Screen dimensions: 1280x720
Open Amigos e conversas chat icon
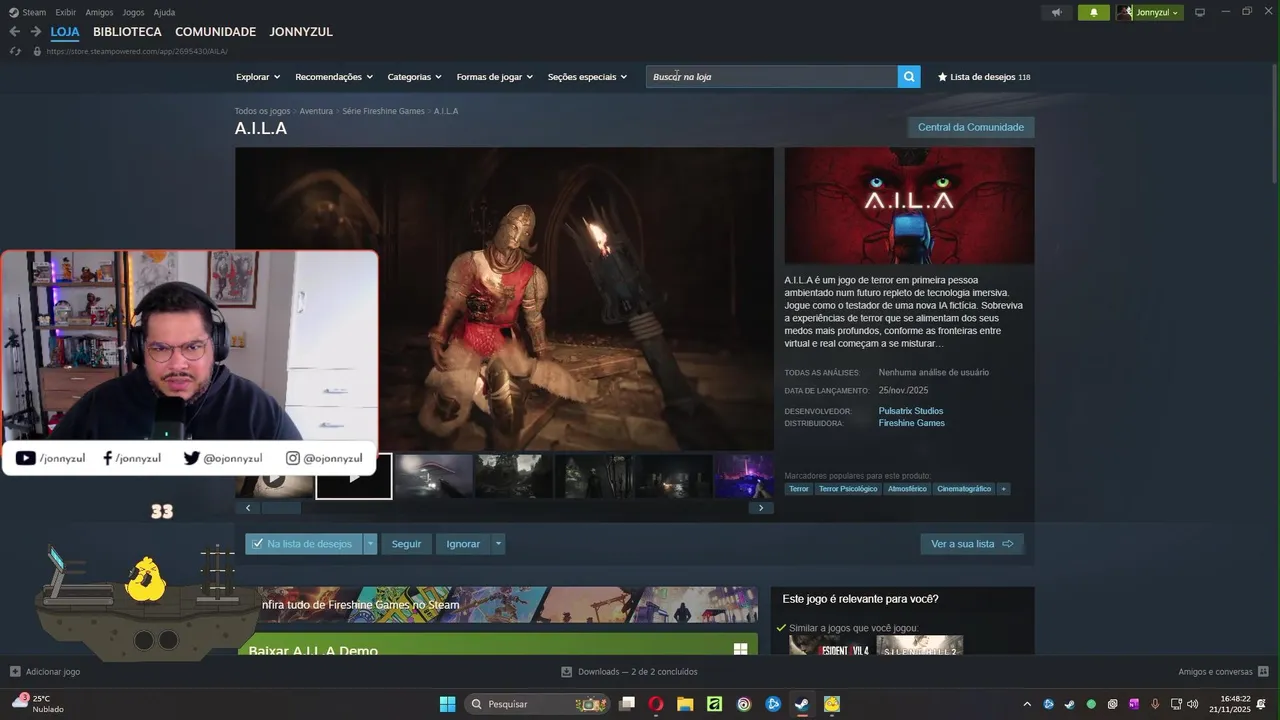point(1263,672)
